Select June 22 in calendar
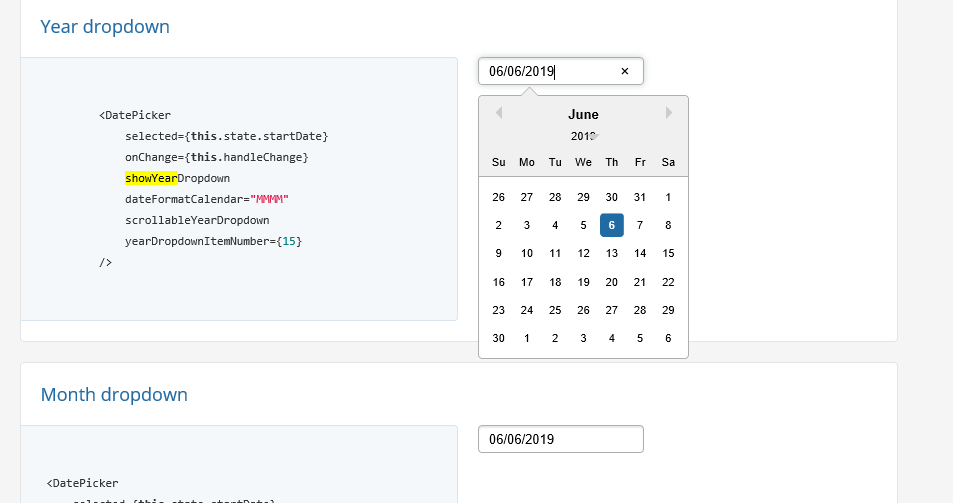Viewport: 953px width, 503px height. pos(668,282)
